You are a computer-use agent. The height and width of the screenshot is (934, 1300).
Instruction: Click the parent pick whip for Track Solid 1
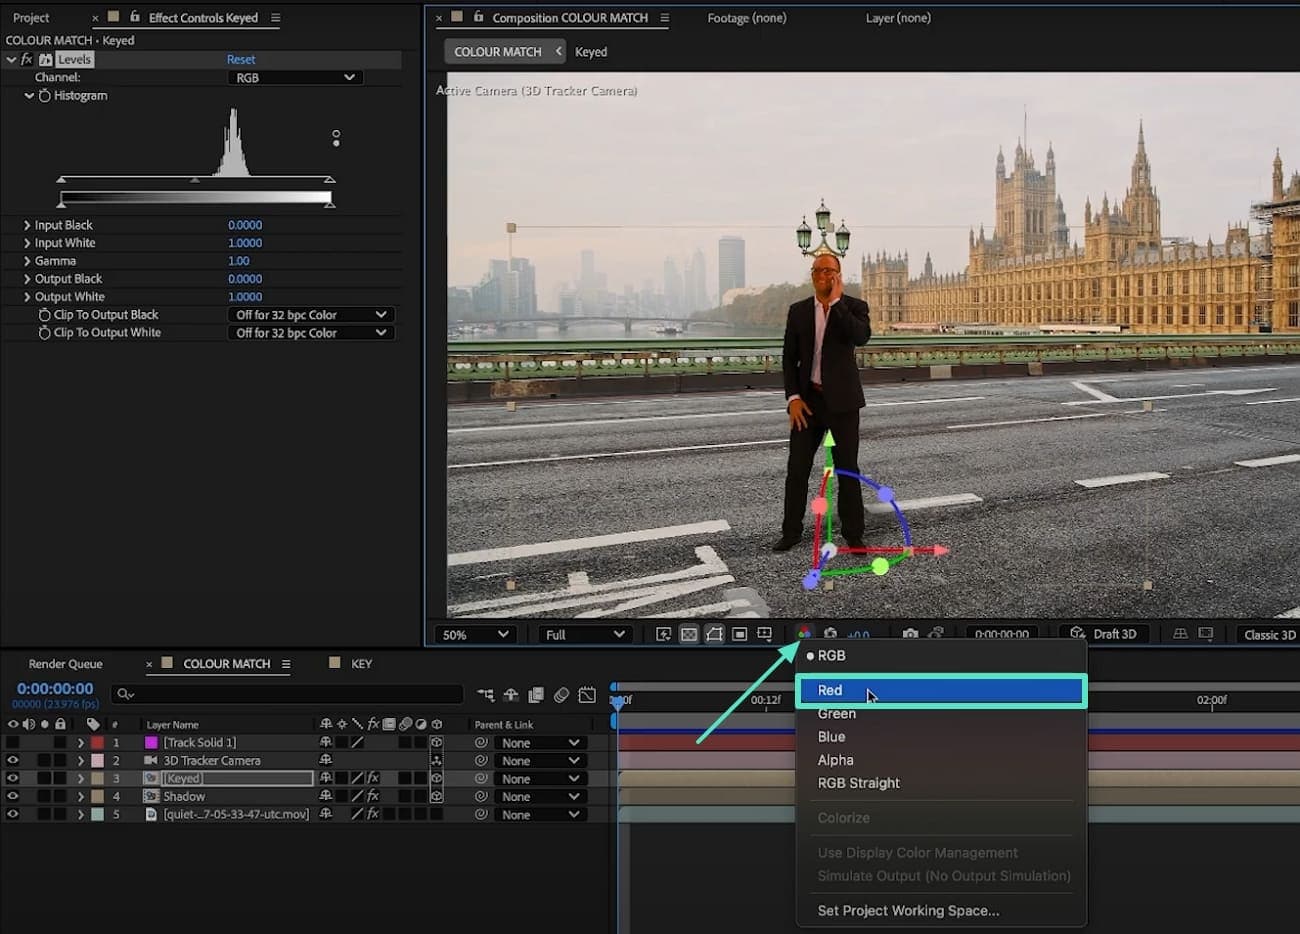coord(481,743)
